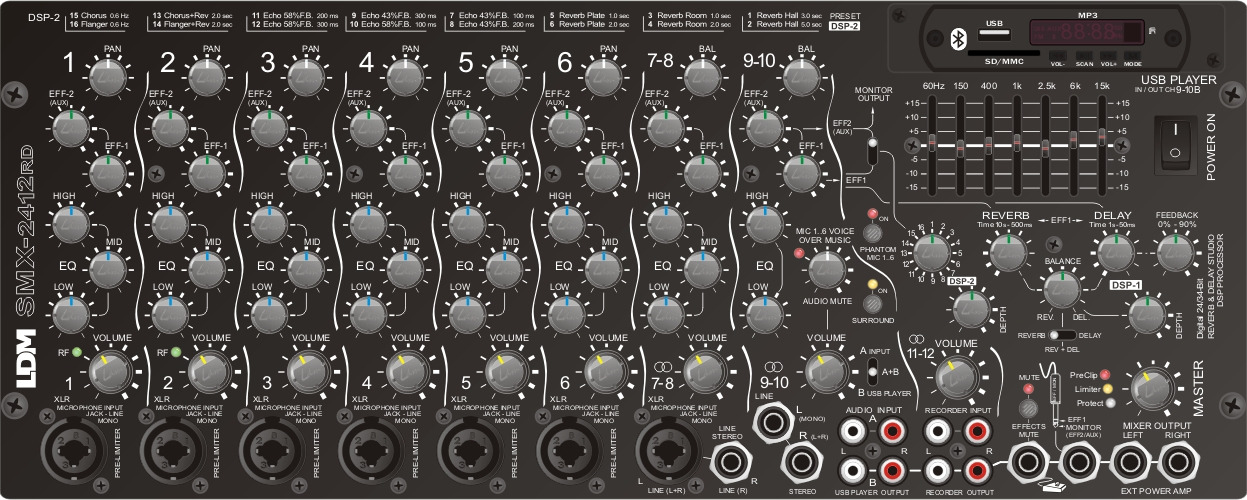The width and height of the screenshot is (1247, 500).
Task: Click white RCA socket of audio input A
Action: pos(855,431)
